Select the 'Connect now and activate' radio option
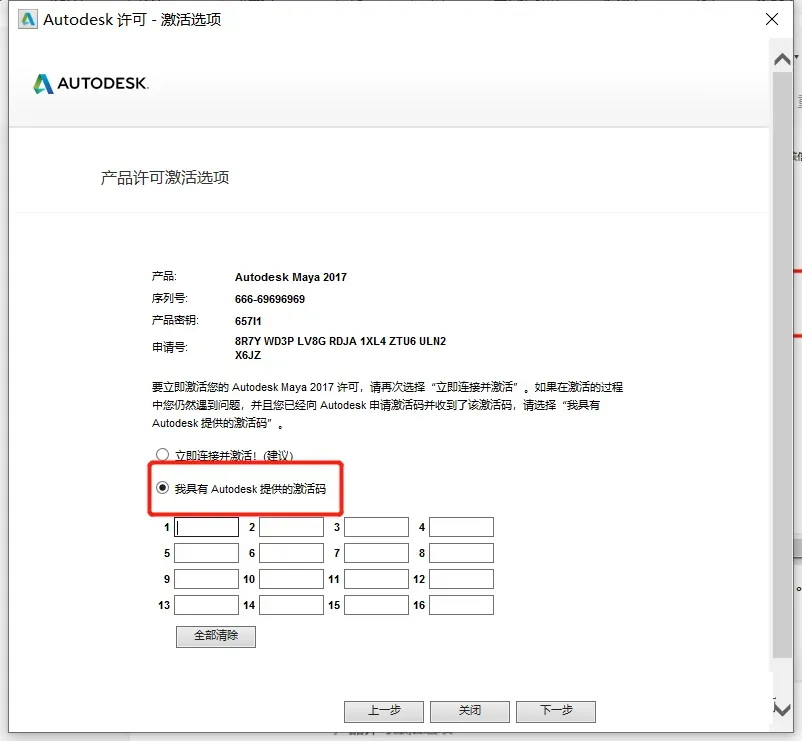 [163, 454]
